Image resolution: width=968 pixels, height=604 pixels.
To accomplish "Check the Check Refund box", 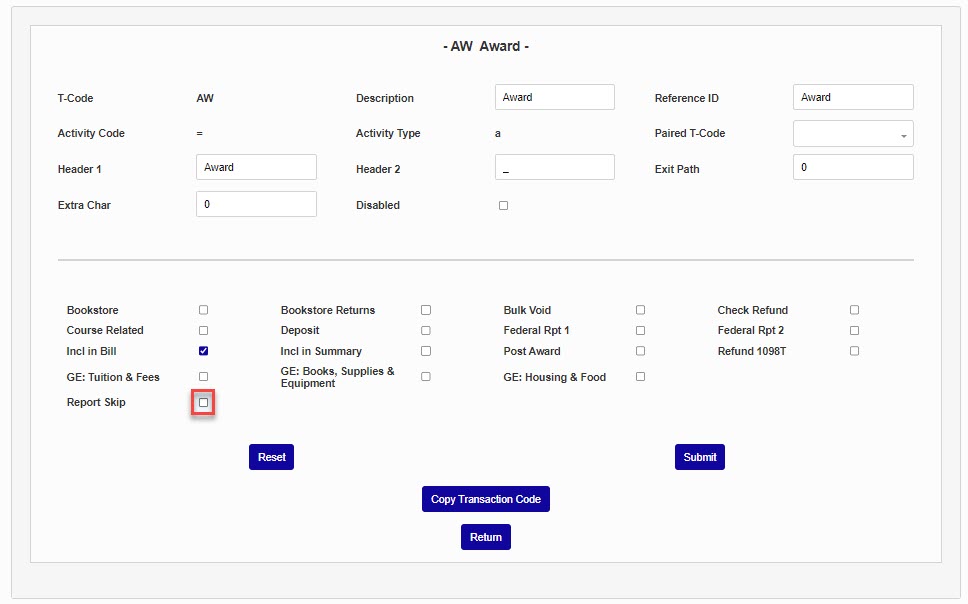I will (854, 310).
